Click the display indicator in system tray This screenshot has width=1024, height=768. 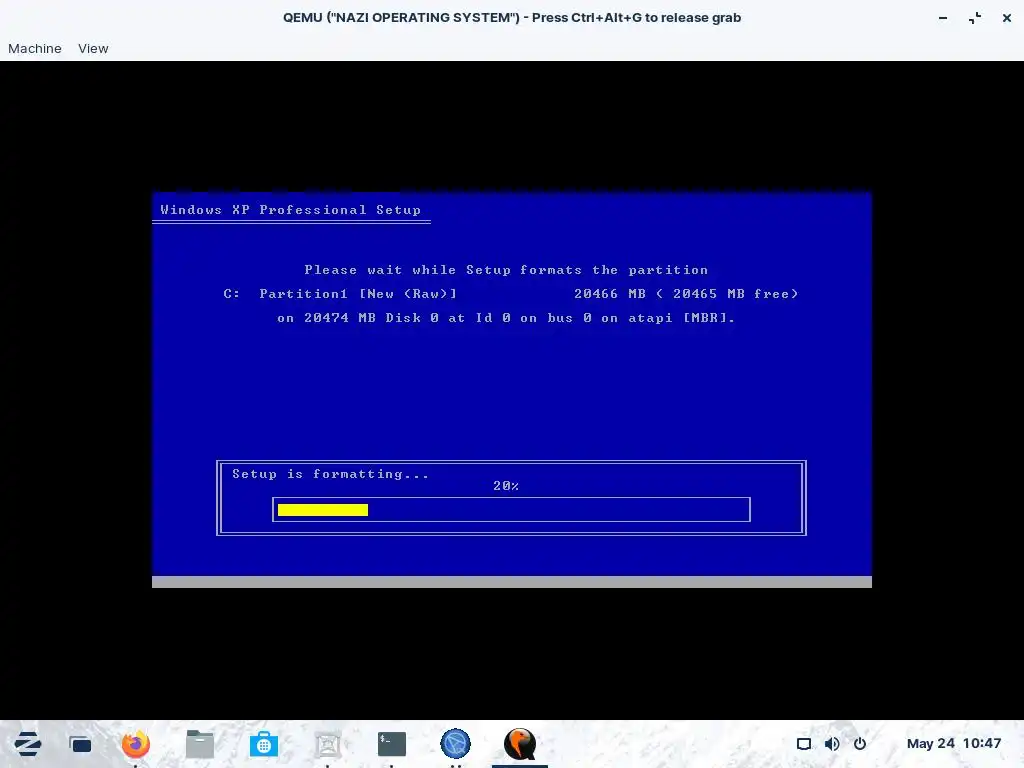pyautogui.click(x=804, y=744)
